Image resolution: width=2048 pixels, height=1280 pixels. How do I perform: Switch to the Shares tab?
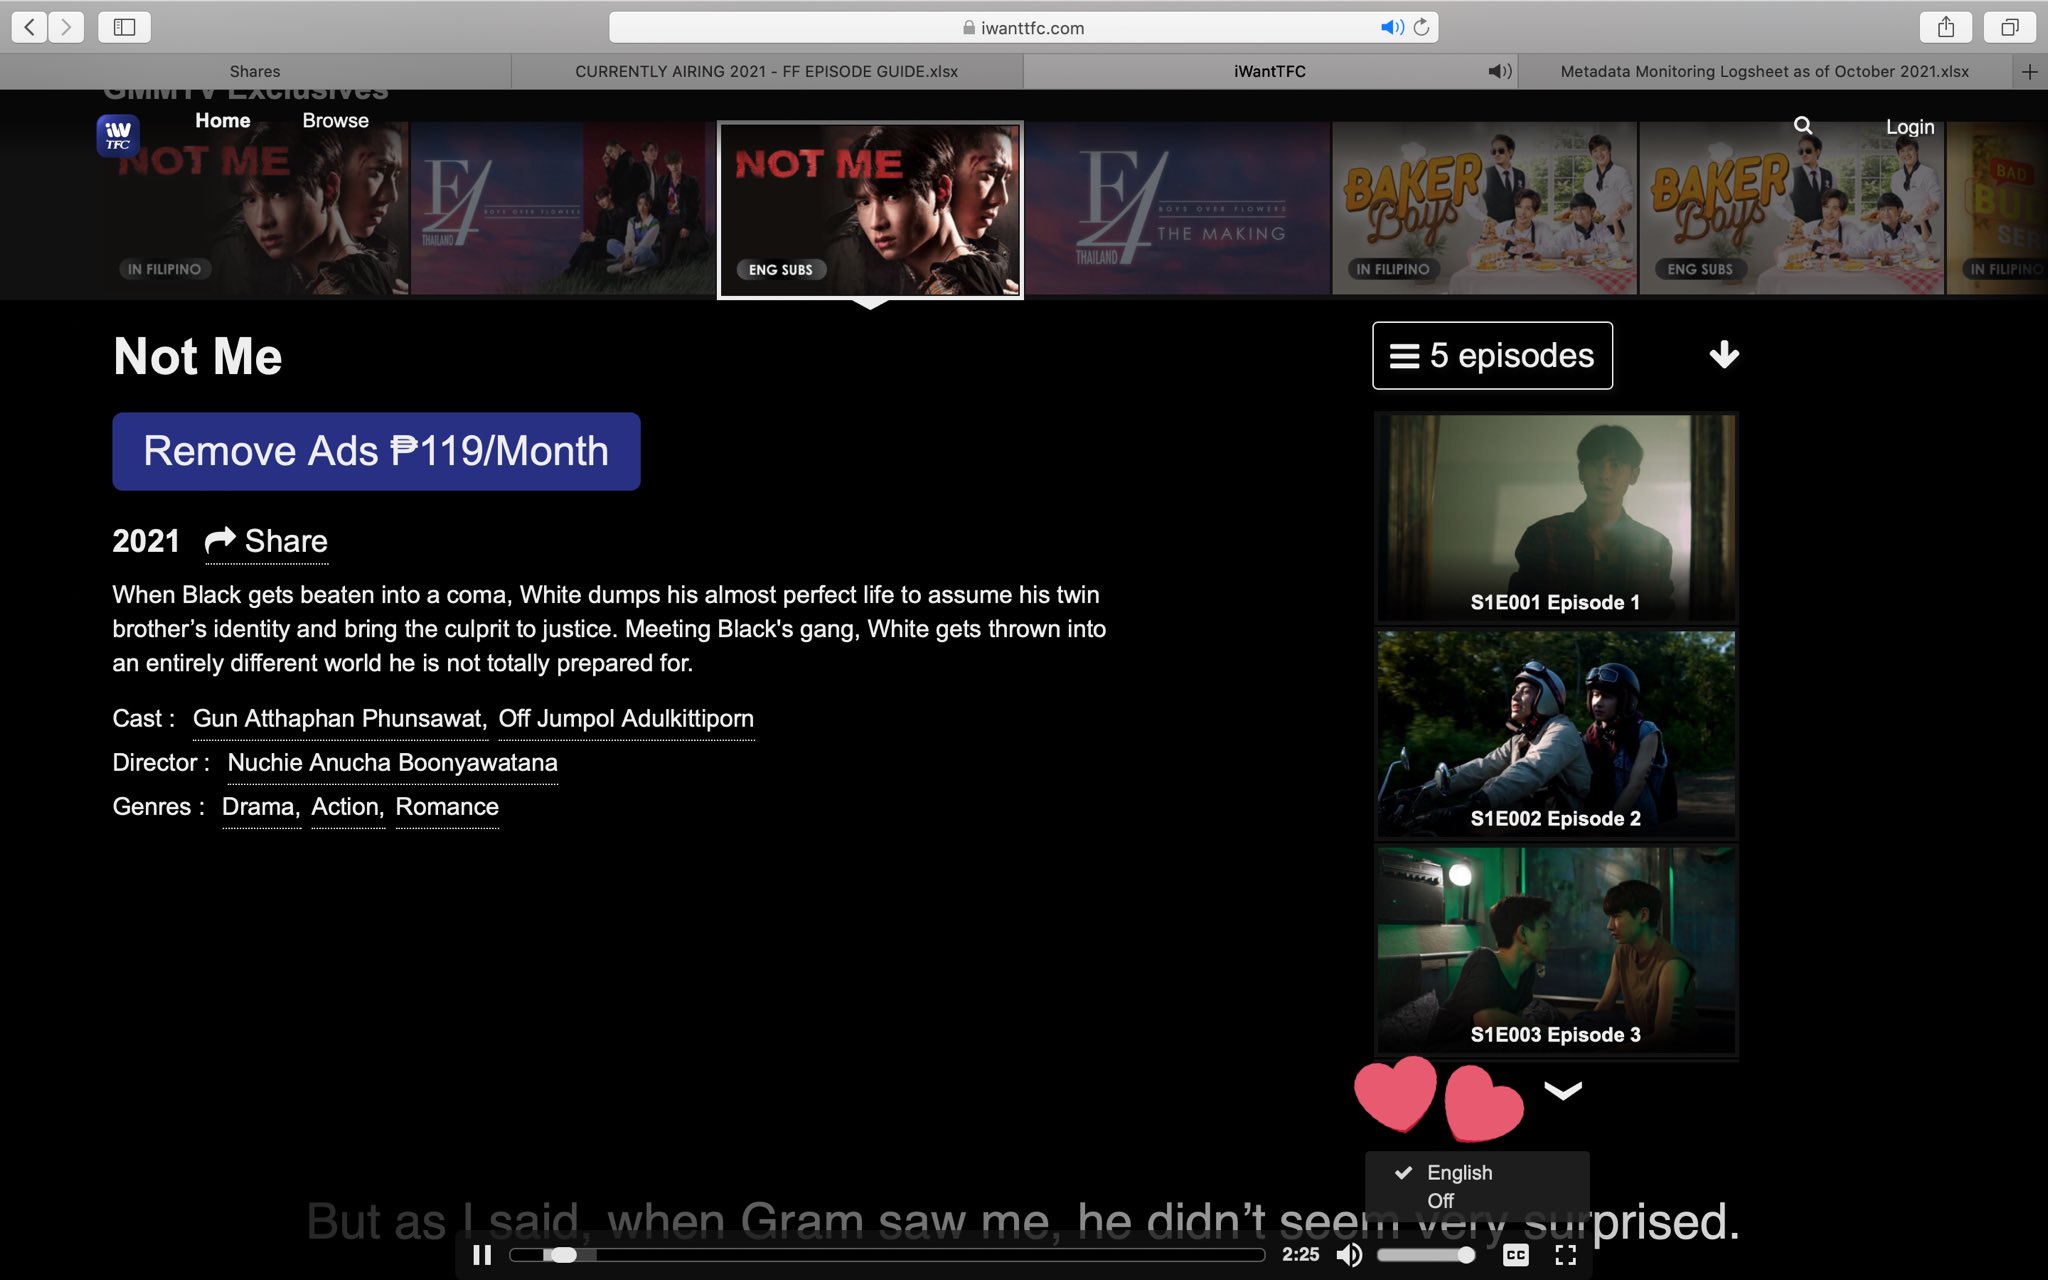tap(255, 71)
